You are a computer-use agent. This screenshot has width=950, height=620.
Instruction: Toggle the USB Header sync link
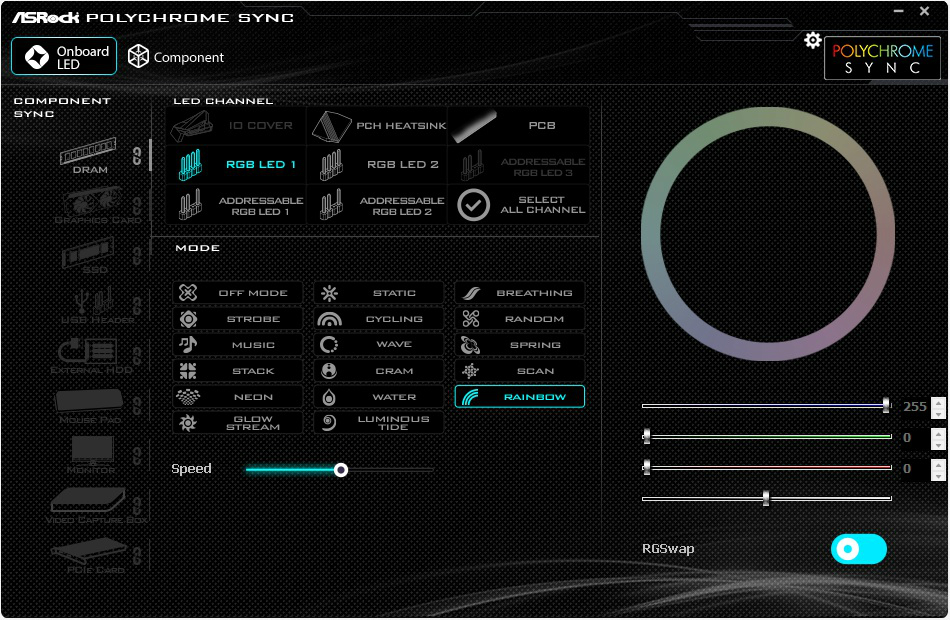(137, 306)
